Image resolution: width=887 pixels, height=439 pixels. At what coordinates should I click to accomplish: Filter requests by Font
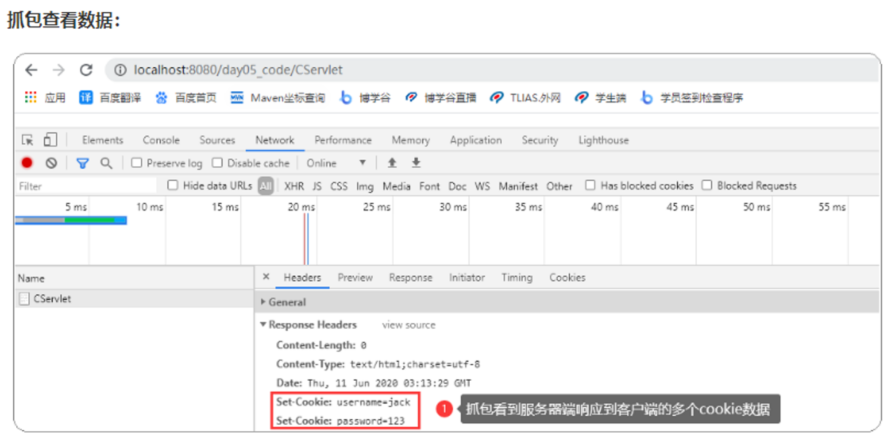click(430, 186)
